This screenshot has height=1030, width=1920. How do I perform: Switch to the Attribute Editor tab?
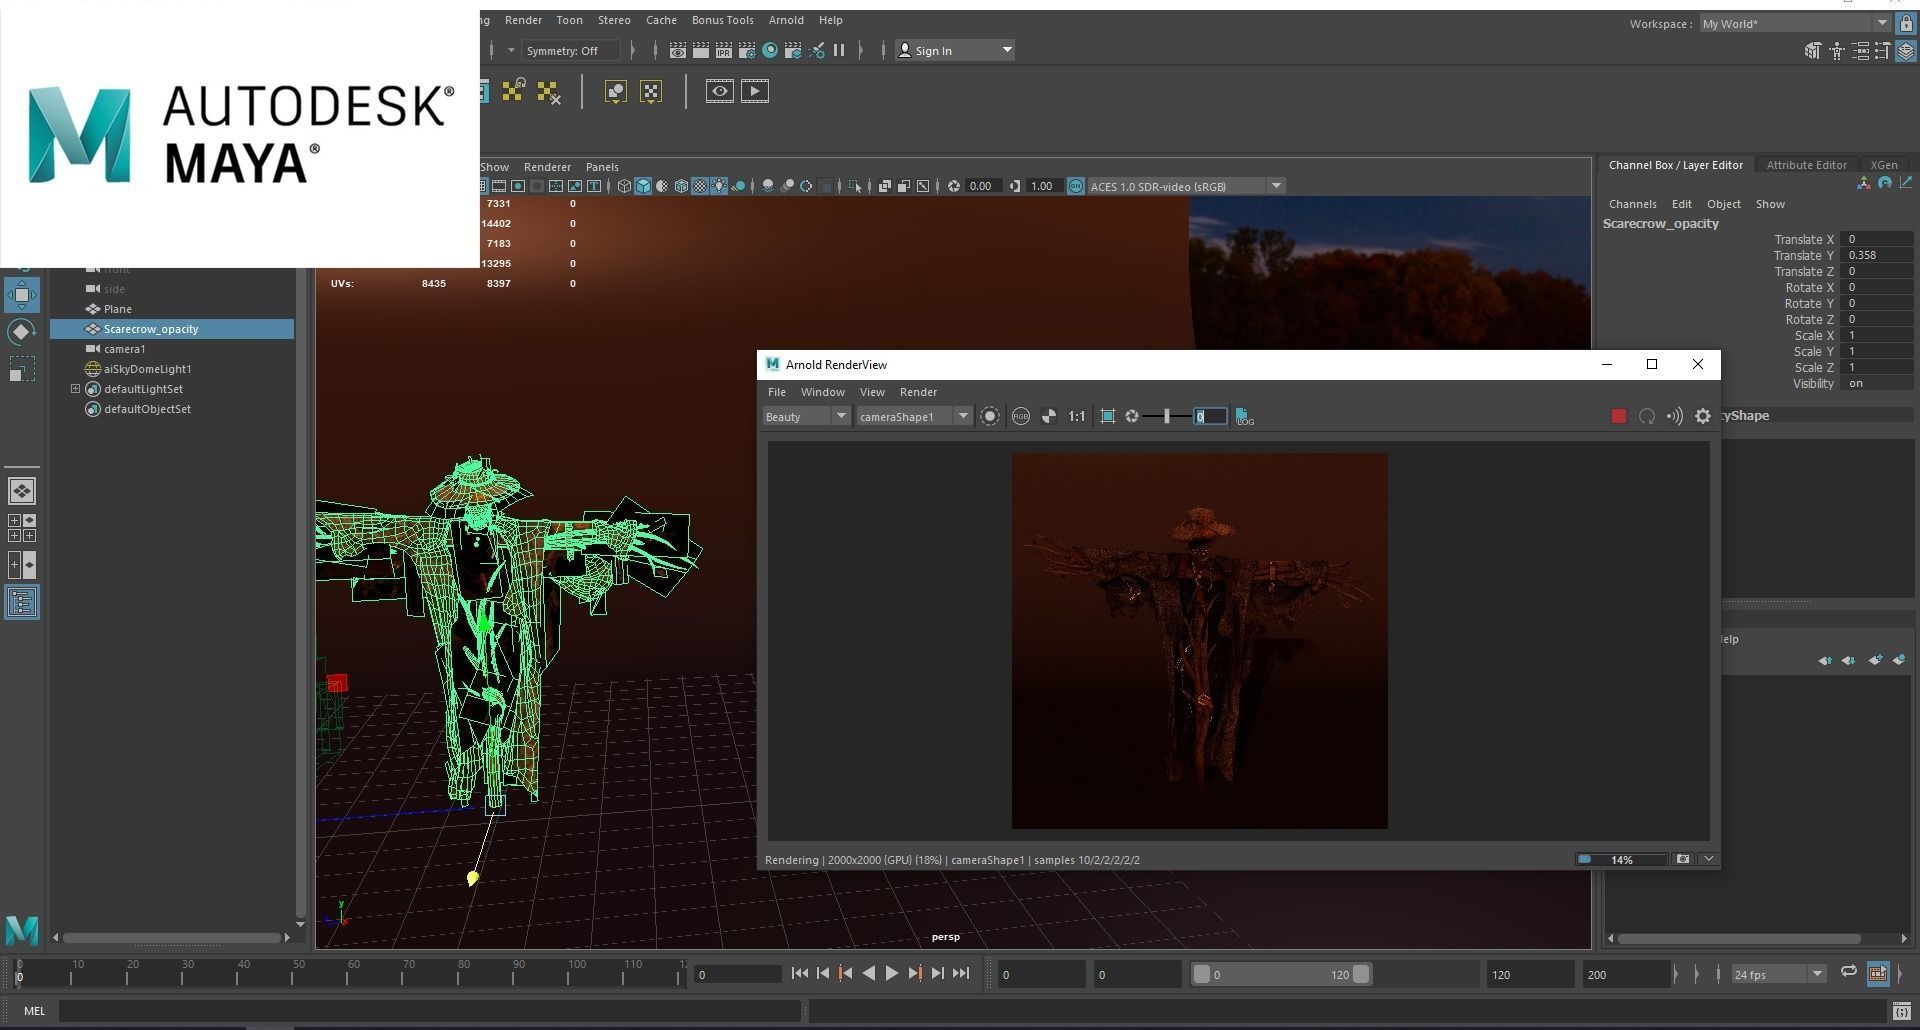tap(1806, 165)
